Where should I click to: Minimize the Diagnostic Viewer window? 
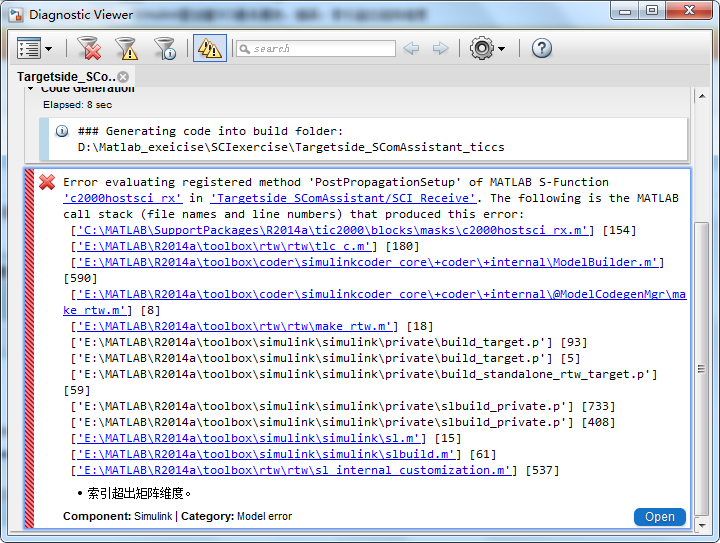point(625,11)
